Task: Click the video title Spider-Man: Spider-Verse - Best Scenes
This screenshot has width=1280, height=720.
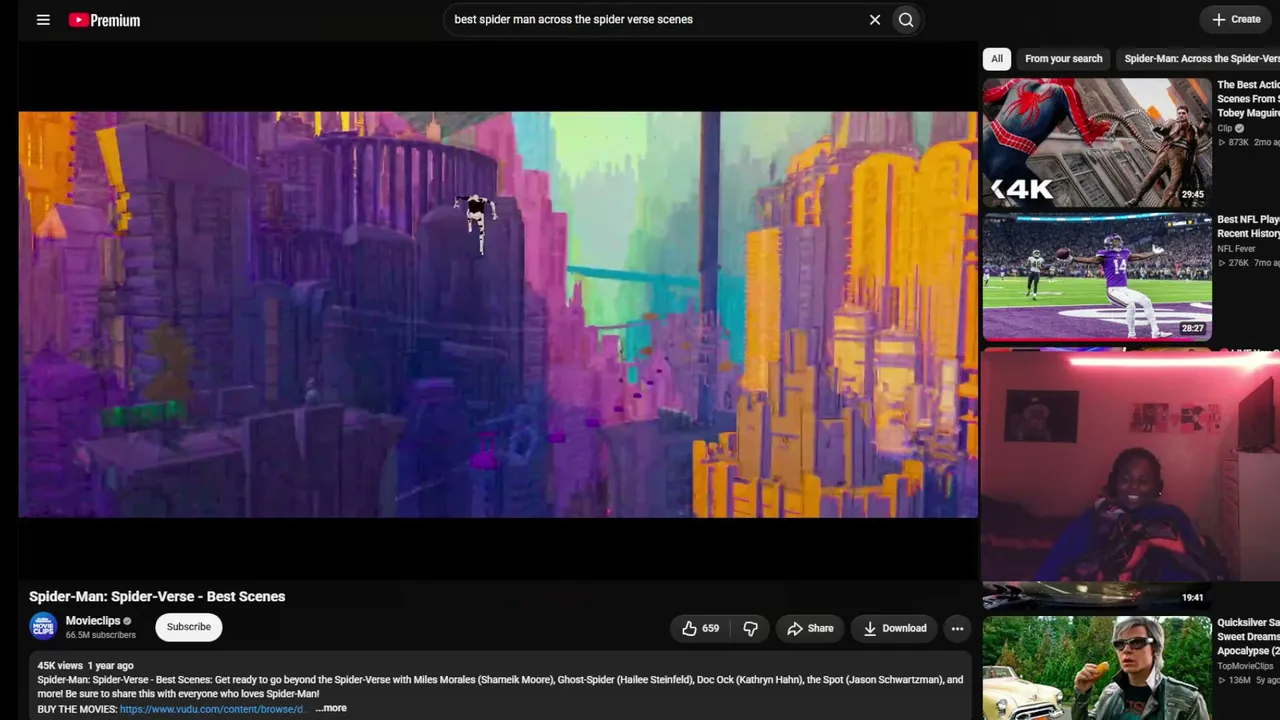Action: 157,596
